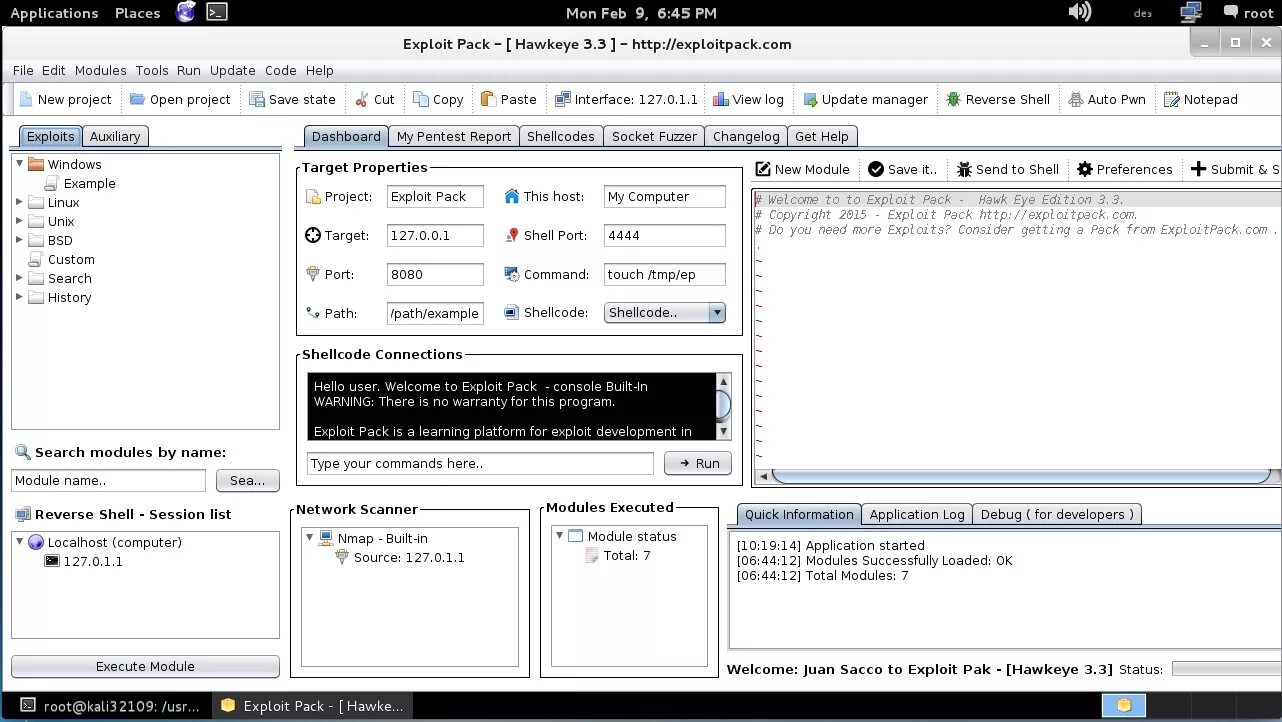Click the Localhost globe icon

click(x=36, y=542)
